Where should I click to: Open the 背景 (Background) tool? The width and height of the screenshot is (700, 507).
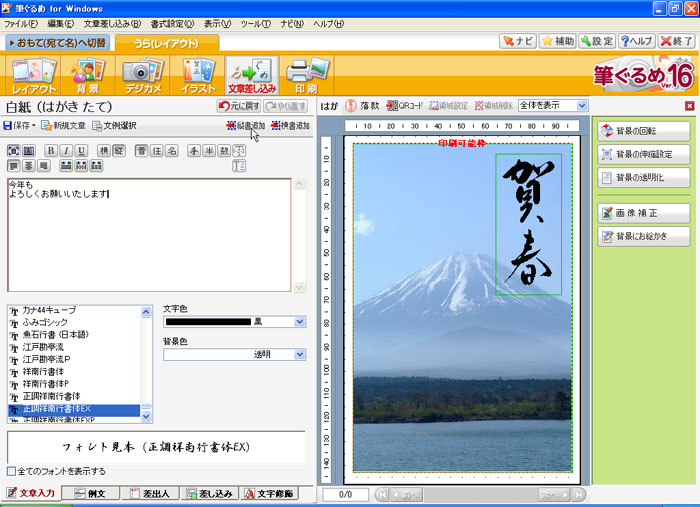tap(87, 75)
